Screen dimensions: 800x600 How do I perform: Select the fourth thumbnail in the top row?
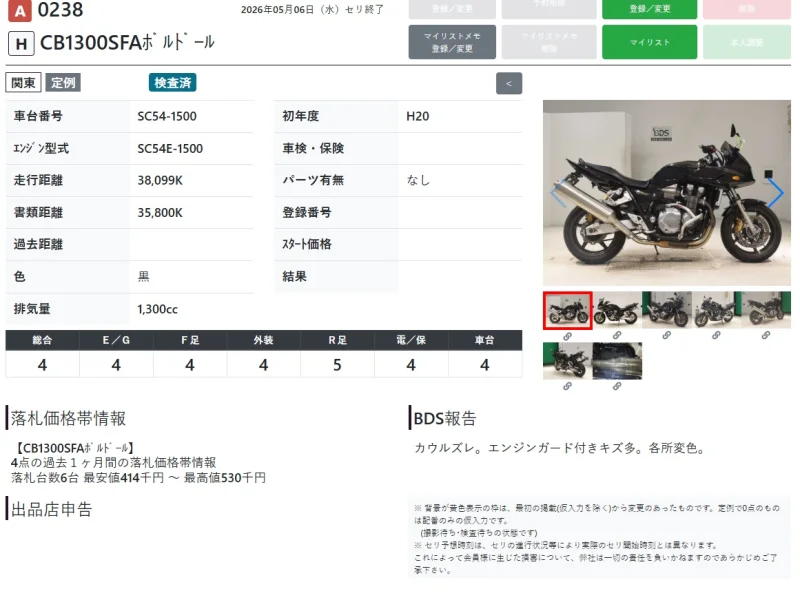716,310
